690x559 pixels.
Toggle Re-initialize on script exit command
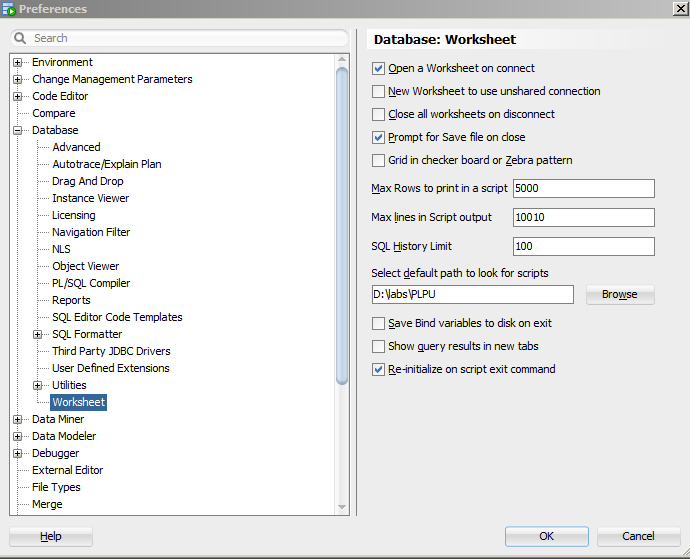coord(378,369)
